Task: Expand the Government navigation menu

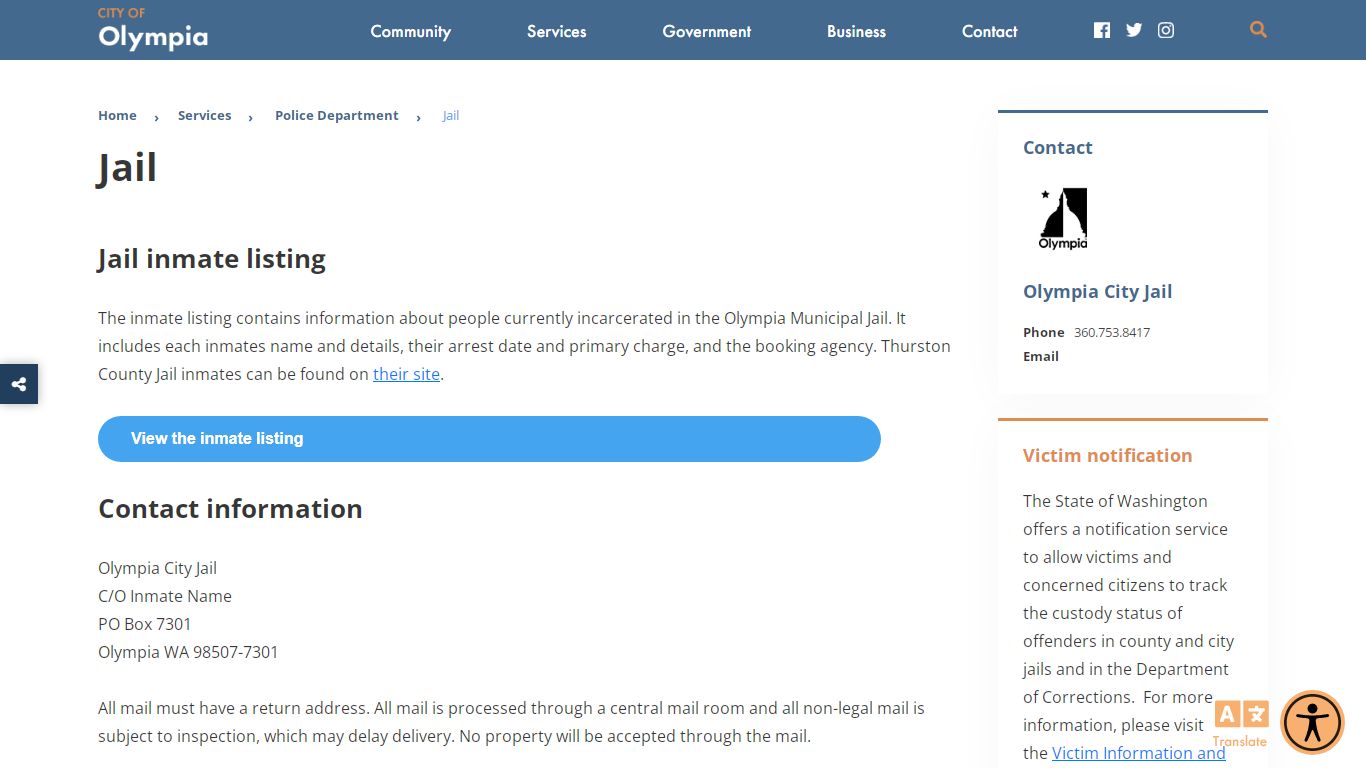Action: [707, 31]
